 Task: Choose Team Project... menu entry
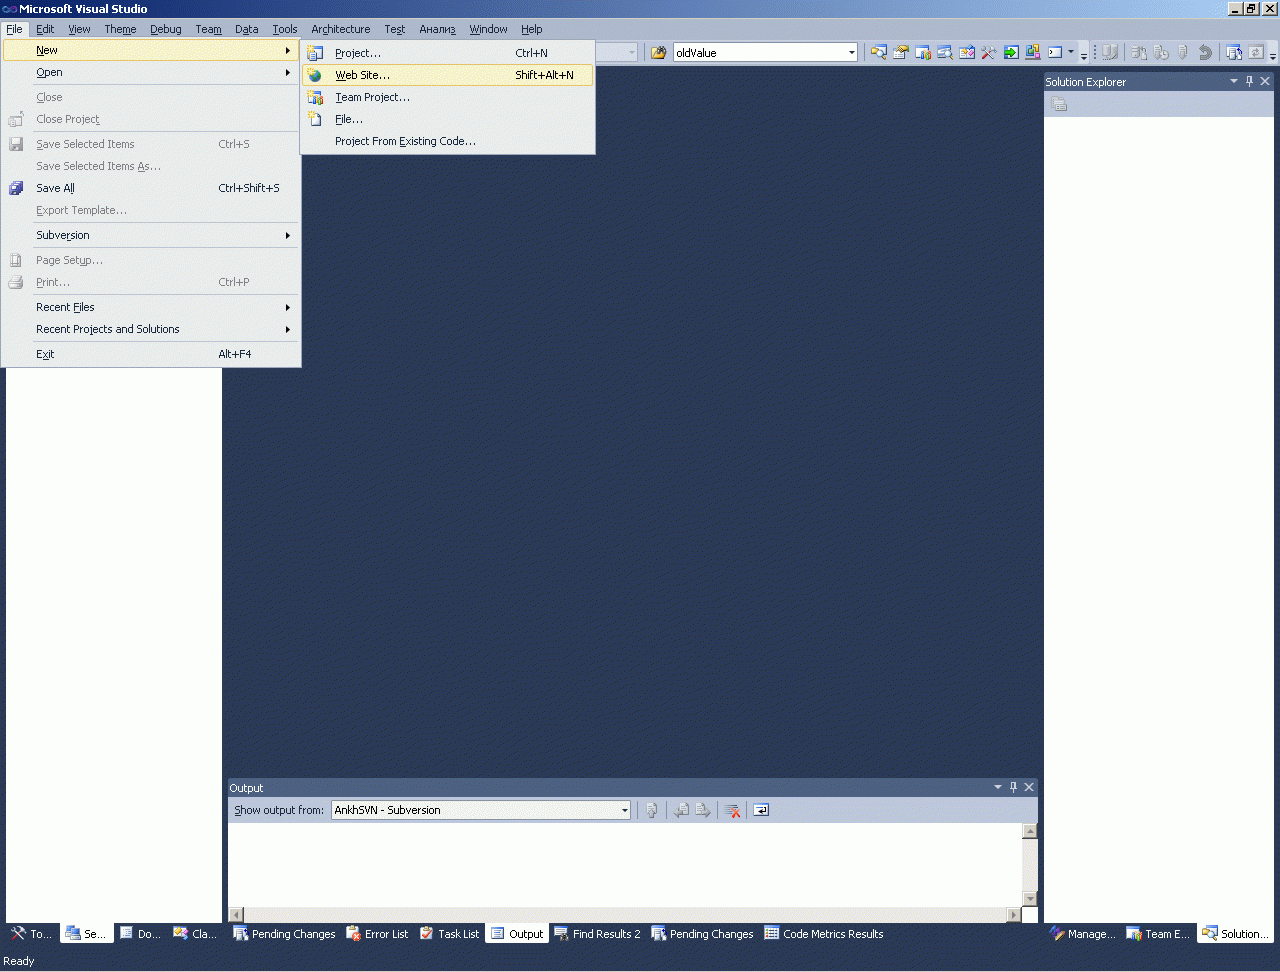point(448,97)
